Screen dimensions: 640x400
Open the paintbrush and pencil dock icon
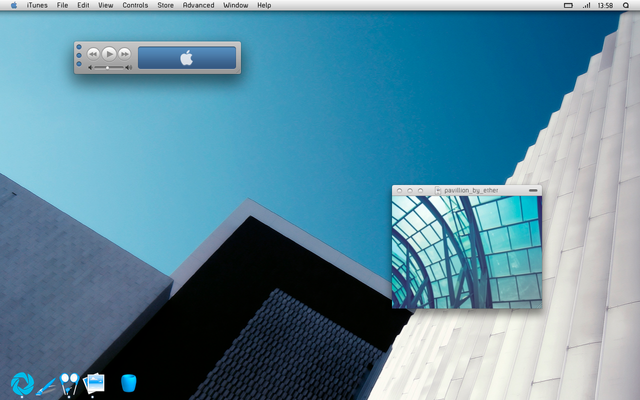point(46,387)
